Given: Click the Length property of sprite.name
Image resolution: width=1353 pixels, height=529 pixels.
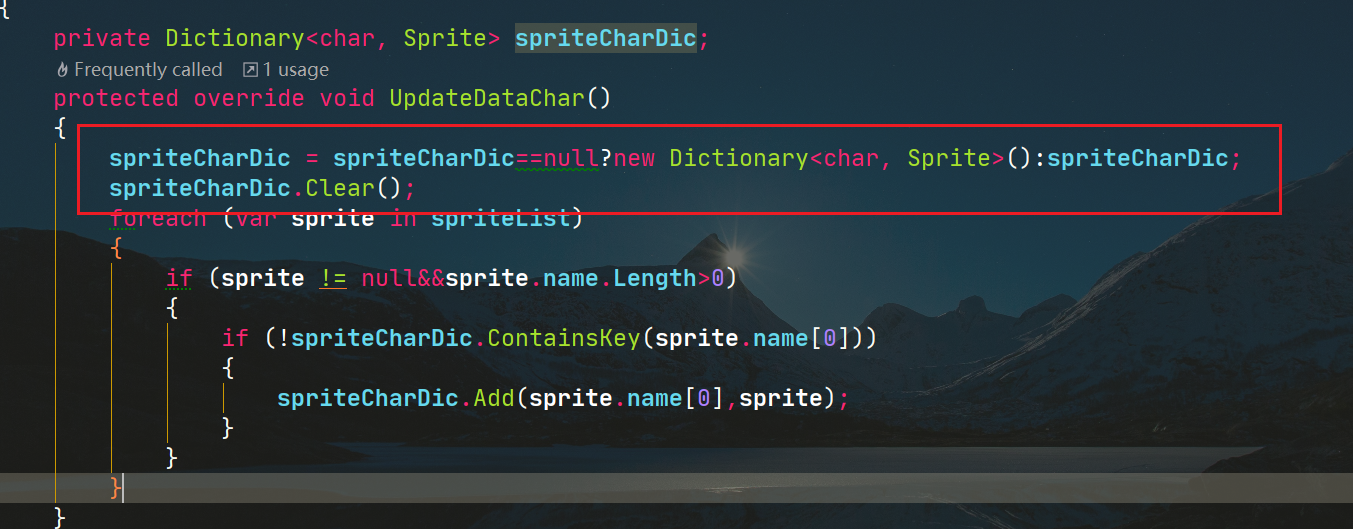Looking at the screenshot, I should (x=655, y=278).
